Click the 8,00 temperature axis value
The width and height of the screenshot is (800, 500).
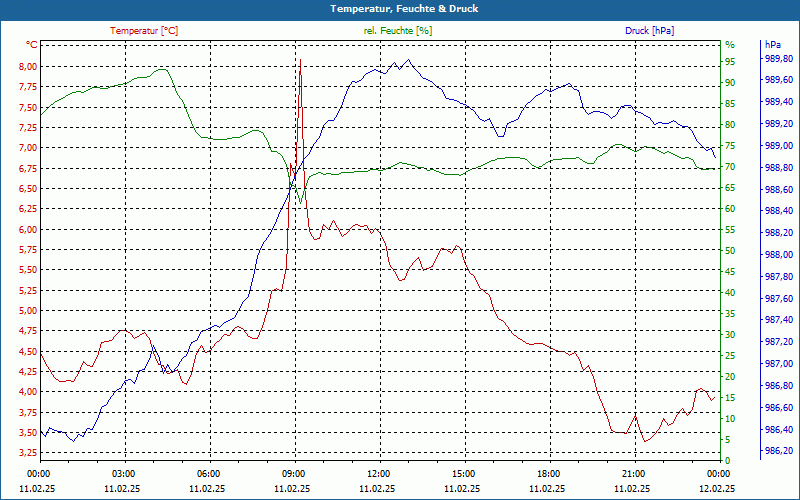click(x=28, y=66)
